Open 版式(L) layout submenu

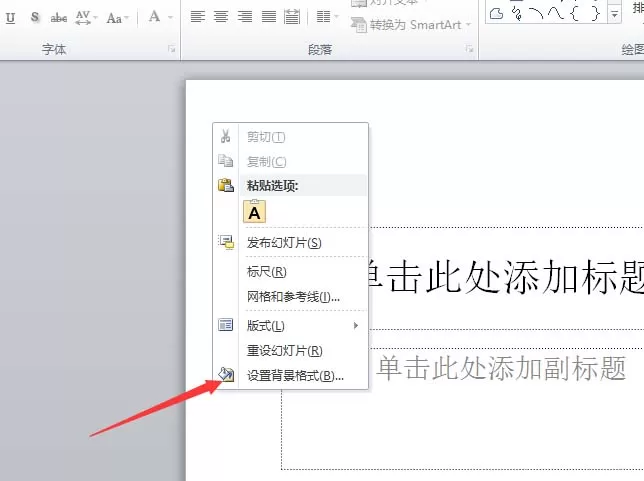point(290,326)
